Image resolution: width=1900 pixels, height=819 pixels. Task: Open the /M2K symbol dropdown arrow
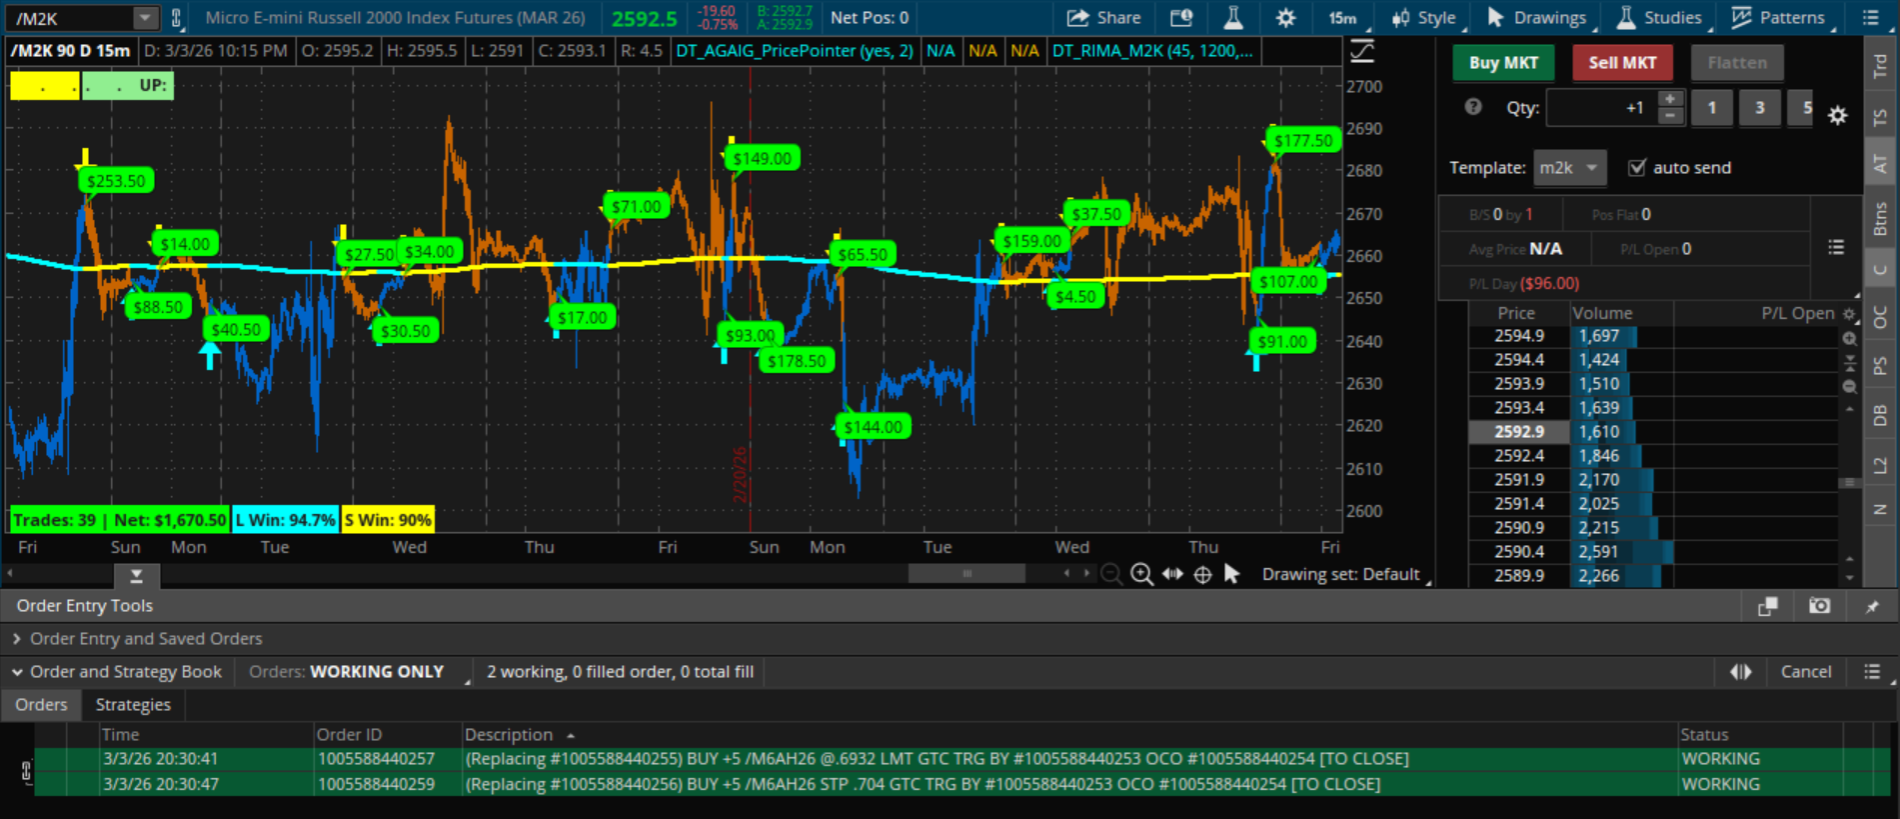pos(145,18)
